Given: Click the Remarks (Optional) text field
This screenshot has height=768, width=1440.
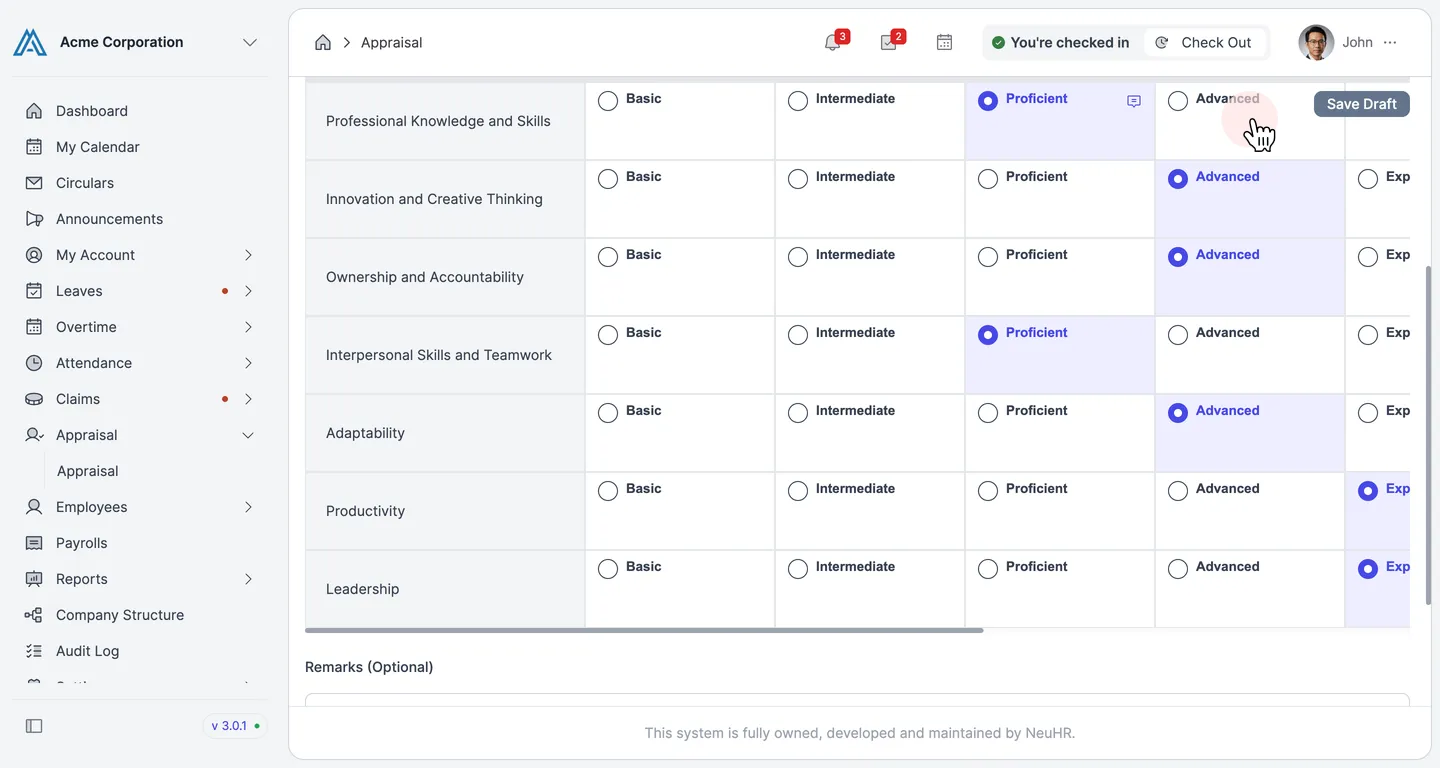Looking at the screenshot, I should tap(857, 700).
